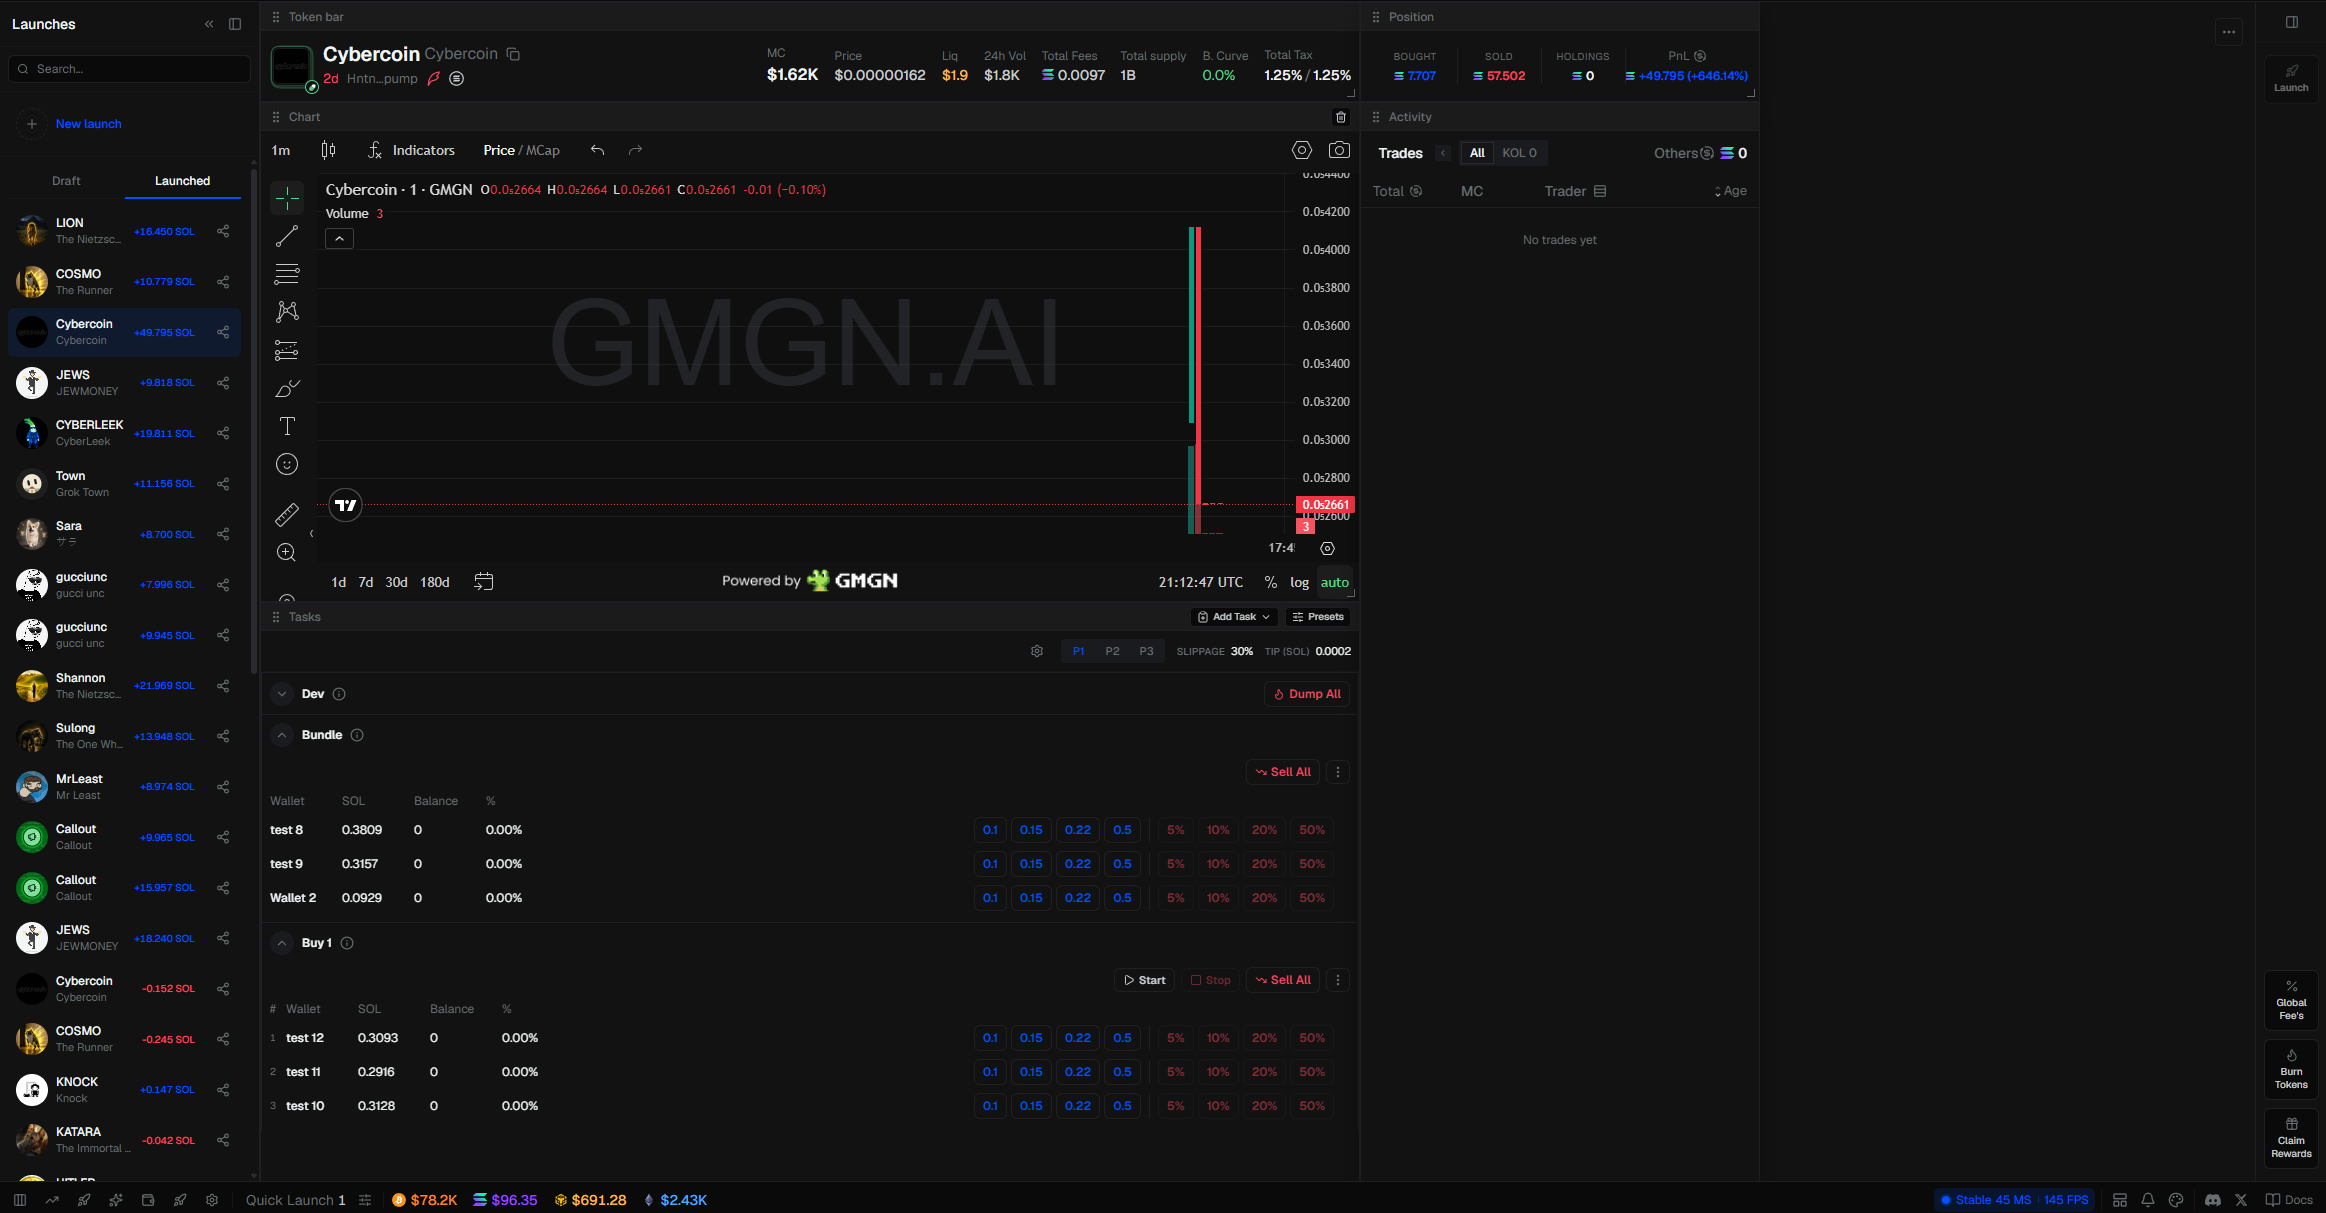Open Buy 1 section more options menu
Screen dimensions: 2326x1213
pyautogui.click(x=1337, y=980)
